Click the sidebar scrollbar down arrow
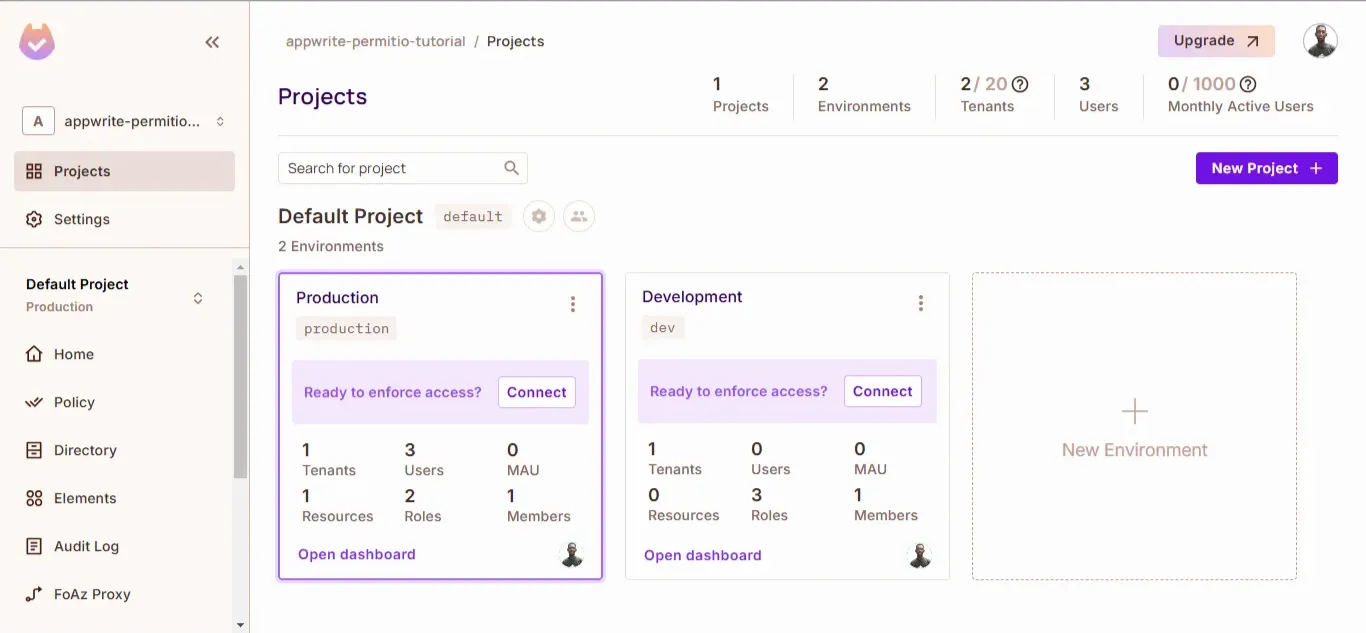The width and height of the screenshot is (1366, 633). tap(240, 625)
